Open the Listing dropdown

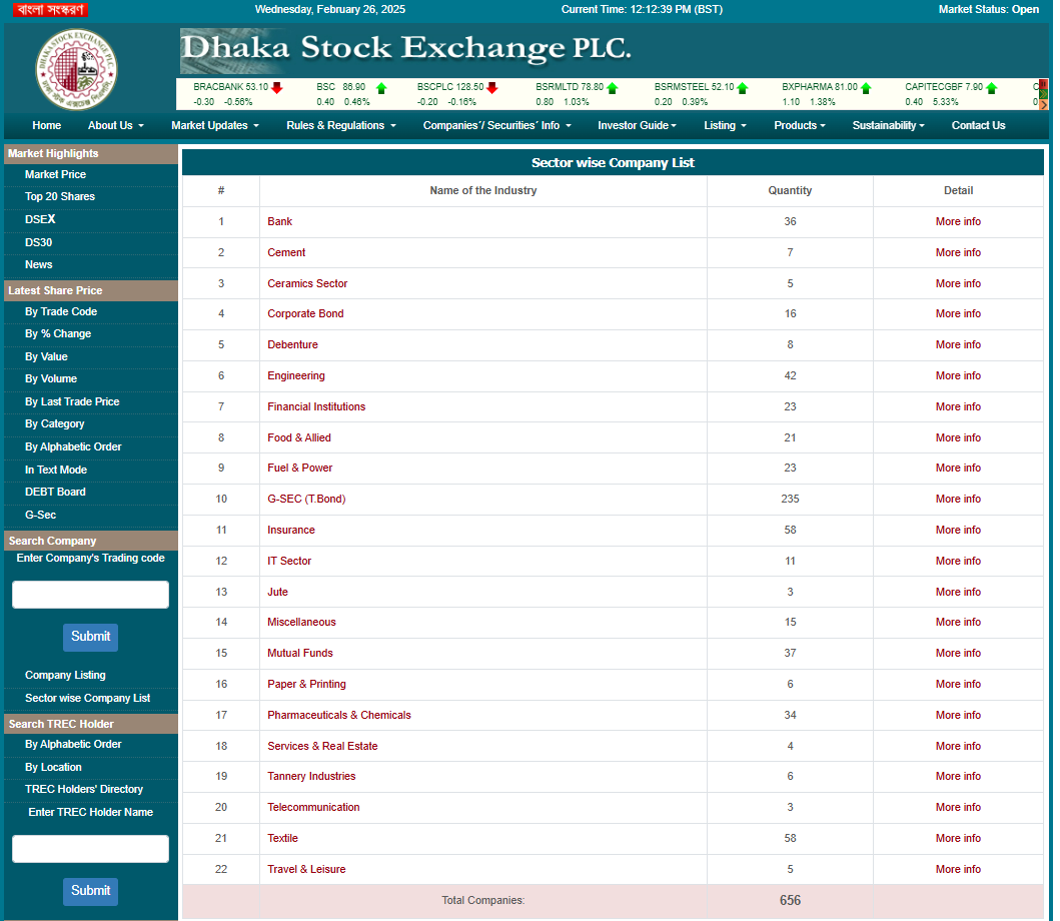[725, 126]
